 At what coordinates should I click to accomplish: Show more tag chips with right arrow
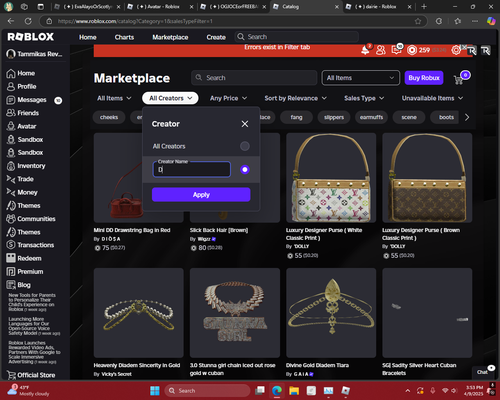[467, 117]
